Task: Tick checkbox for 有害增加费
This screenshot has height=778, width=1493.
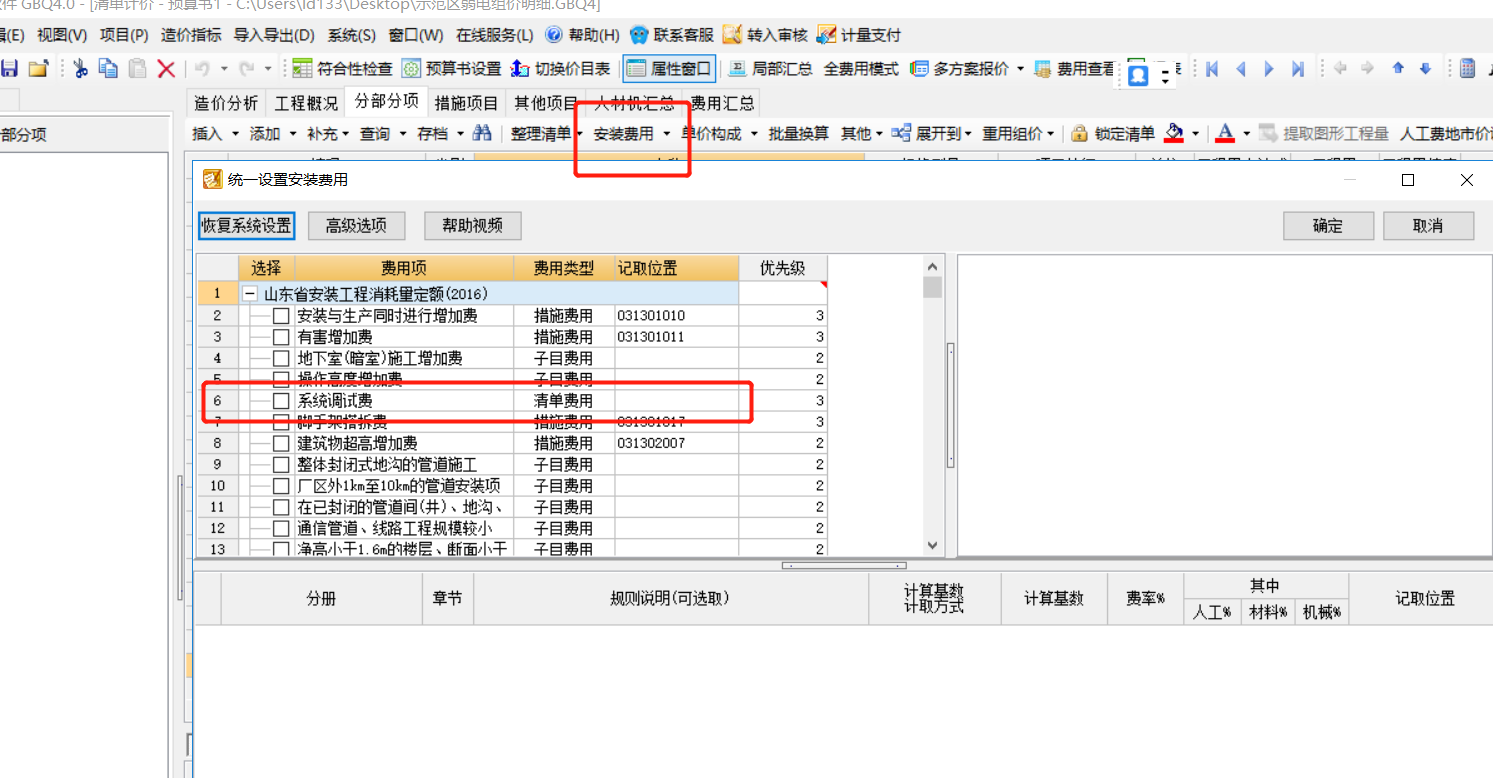Action: pyautogui.click(x=281, y=337)
